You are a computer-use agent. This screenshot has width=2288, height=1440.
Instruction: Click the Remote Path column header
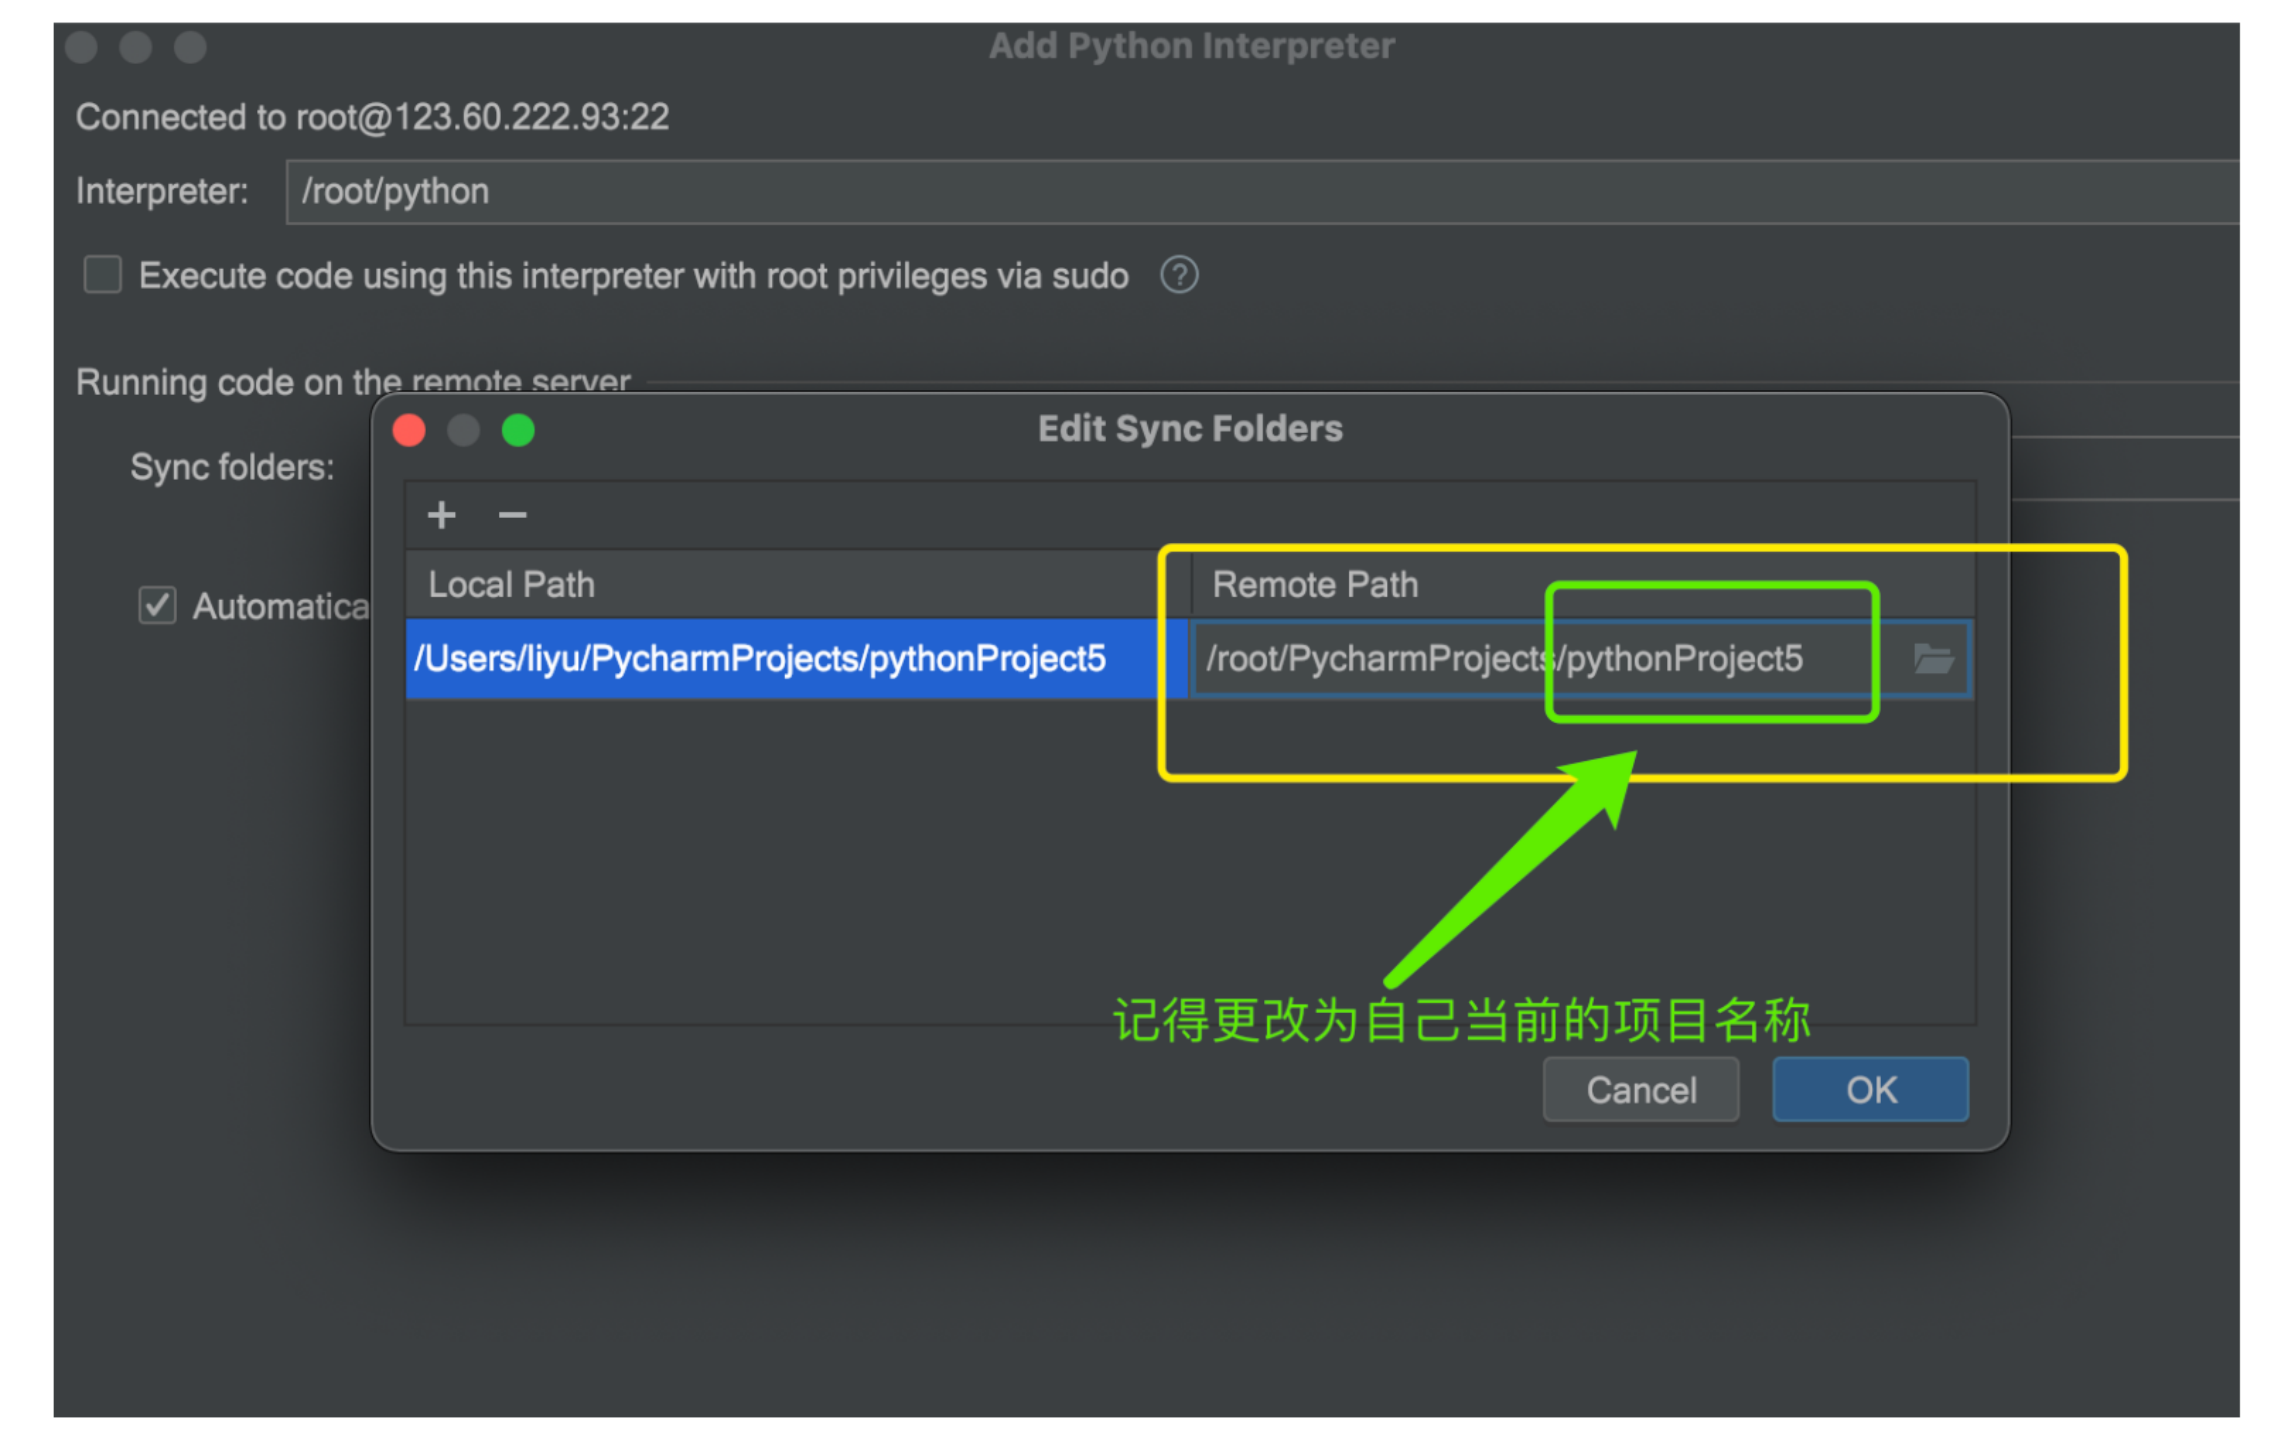1316,585
